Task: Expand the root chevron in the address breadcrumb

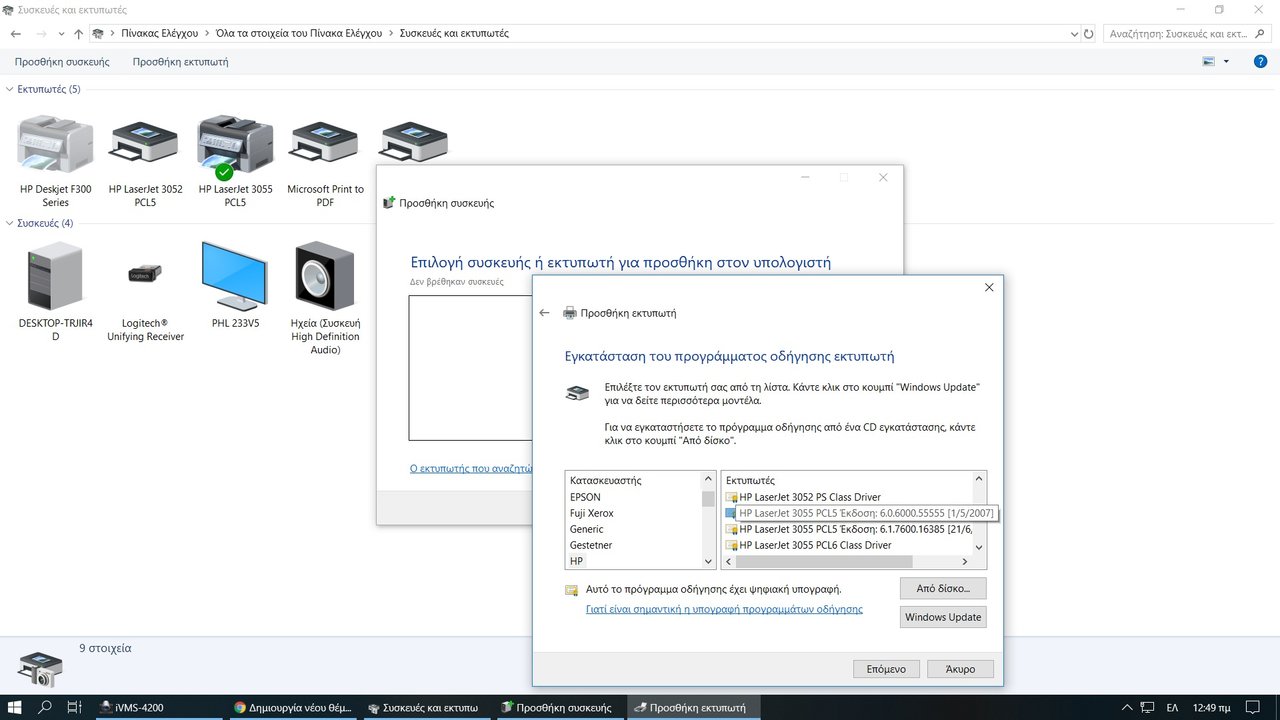Action: [112, 34]
